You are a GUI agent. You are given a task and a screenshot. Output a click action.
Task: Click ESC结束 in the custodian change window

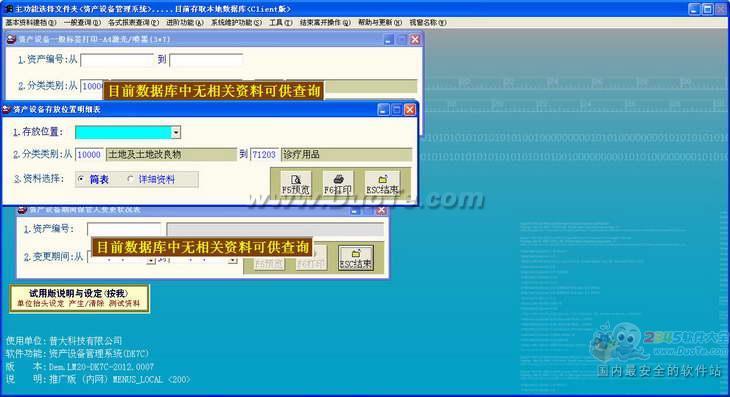[356, 258]
